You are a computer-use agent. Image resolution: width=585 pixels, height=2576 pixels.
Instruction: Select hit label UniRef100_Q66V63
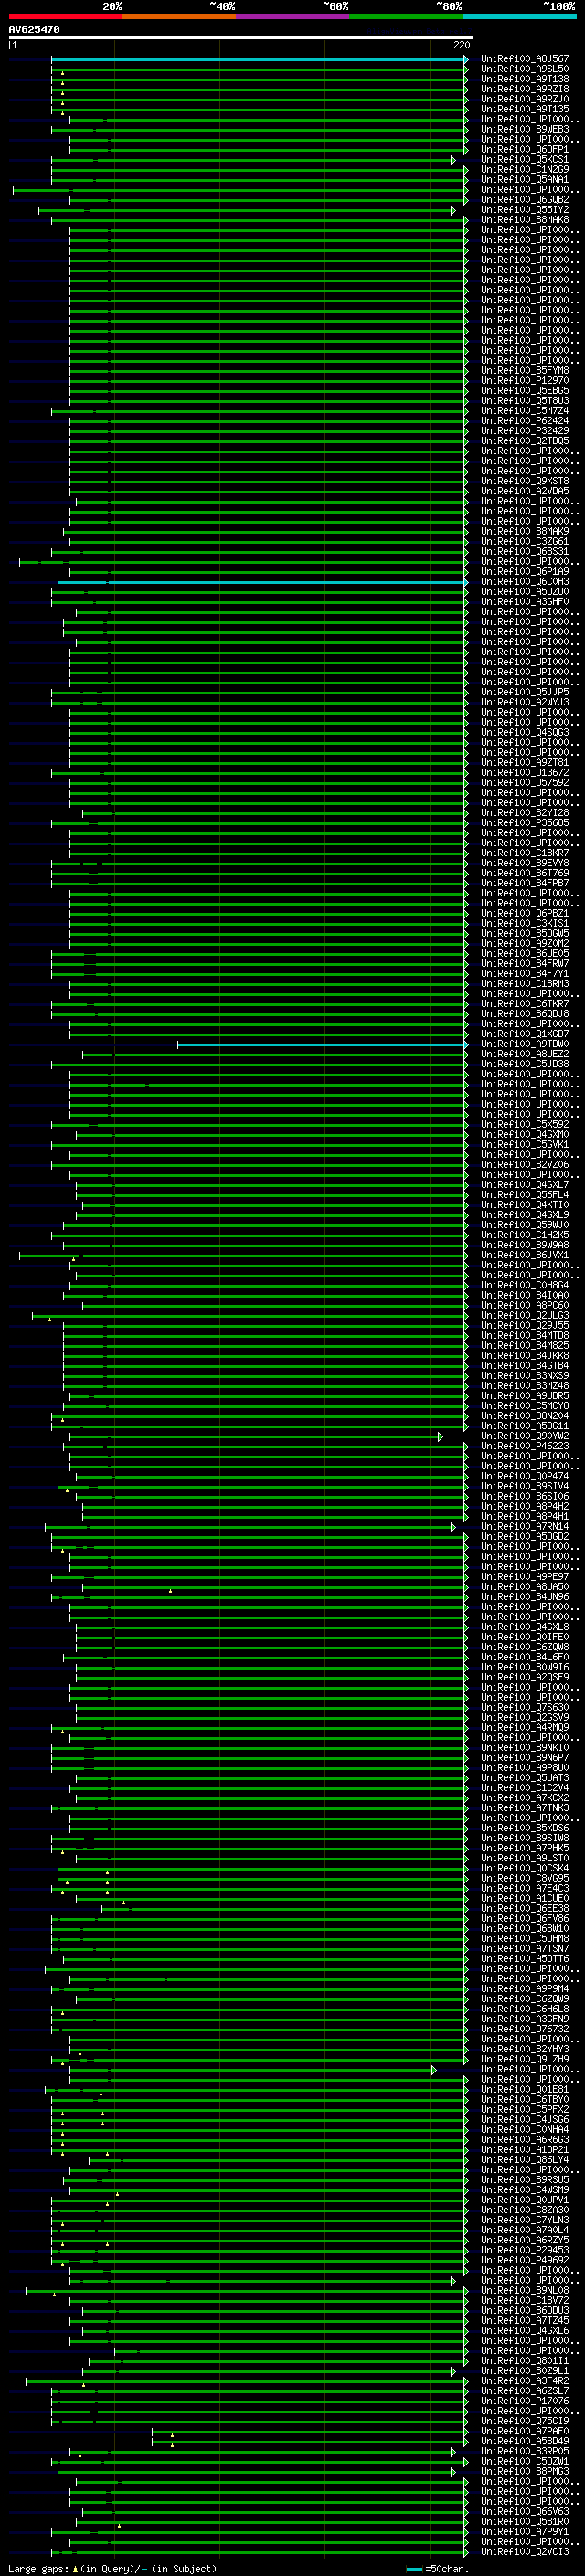point(524,2511)
